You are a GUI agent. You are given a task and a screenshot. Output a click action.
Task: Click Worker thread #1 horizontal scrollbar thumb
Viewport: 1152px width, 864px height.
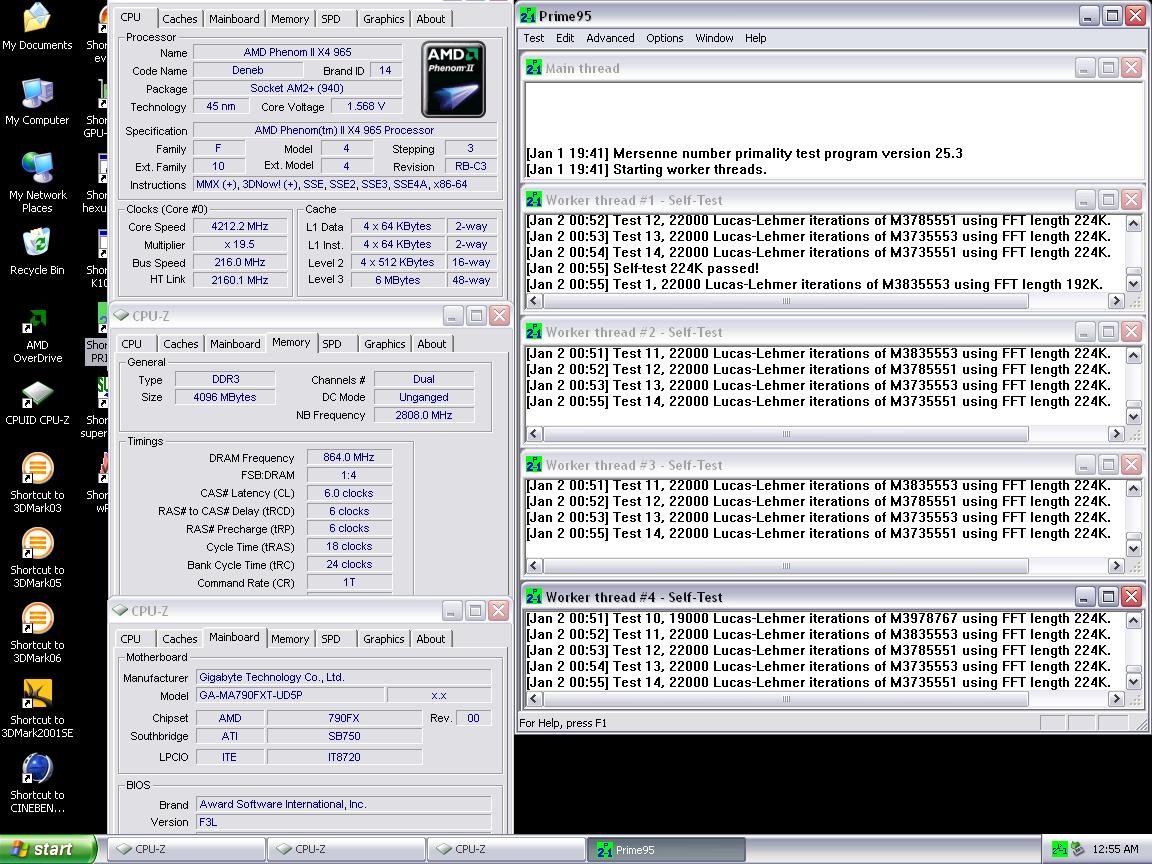pyautogui.click(x=785, y=300)
